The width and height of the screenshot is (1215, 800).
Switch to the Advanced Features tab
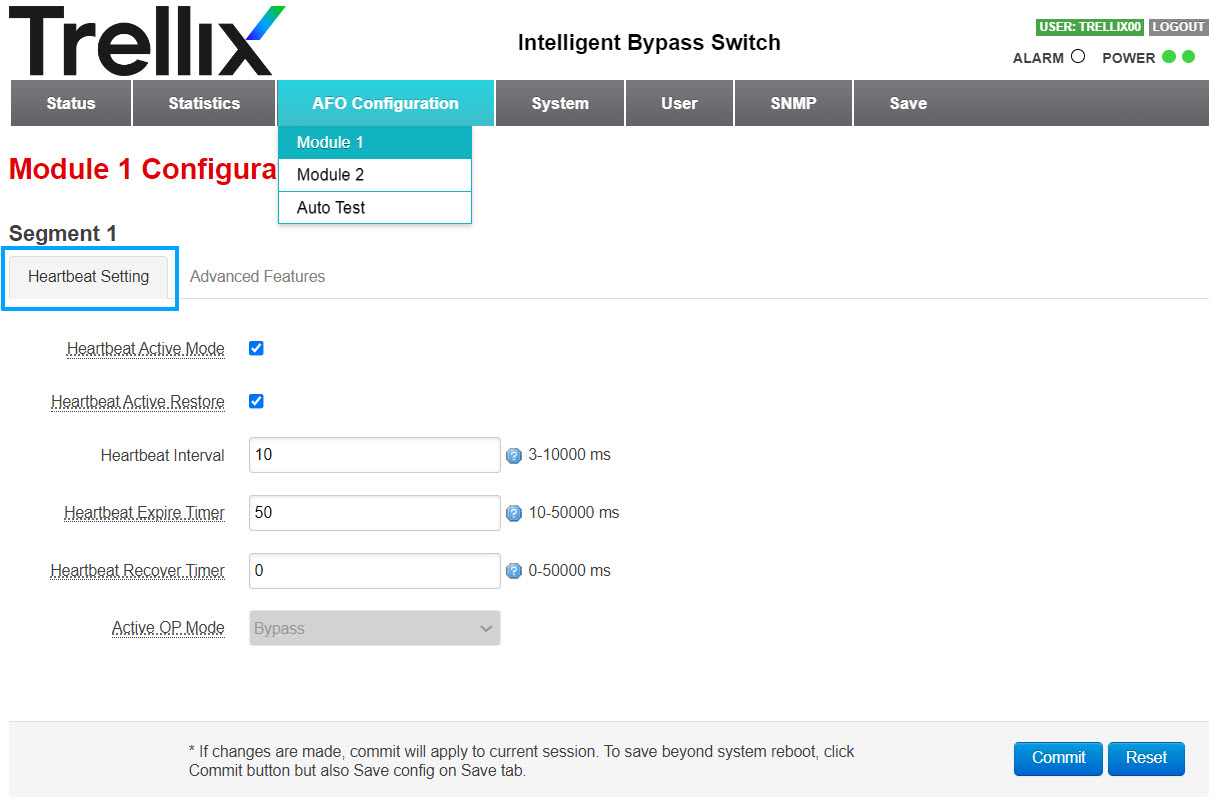257,277
